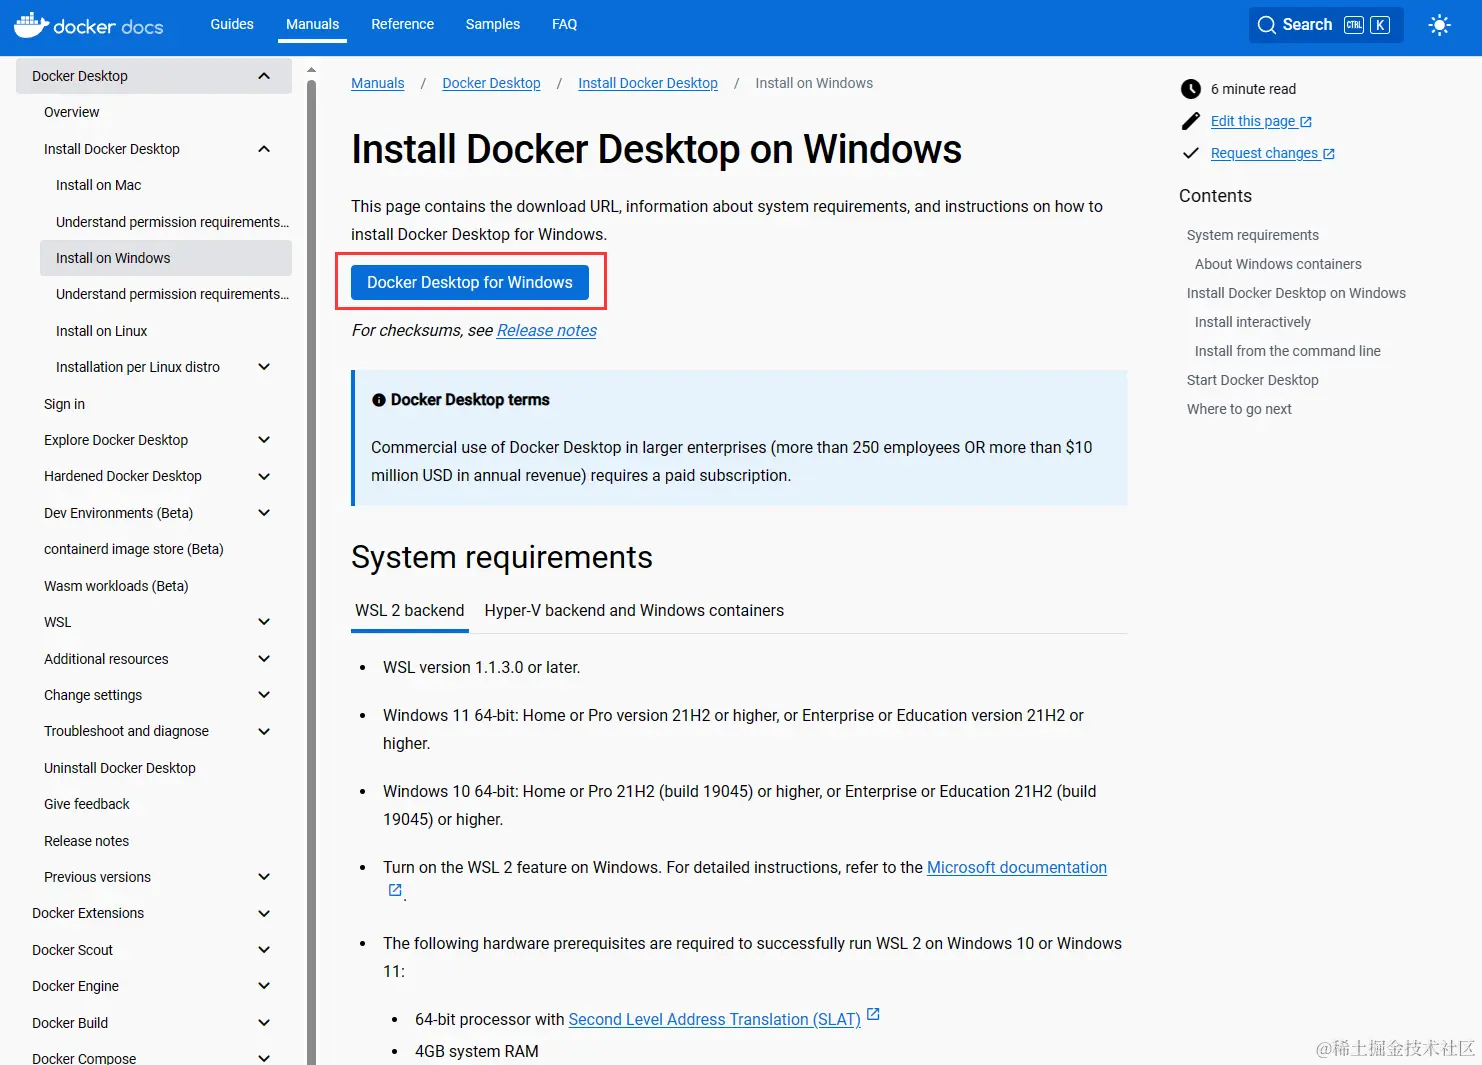Select Install on Windows in the sidebar

[166, 258]
